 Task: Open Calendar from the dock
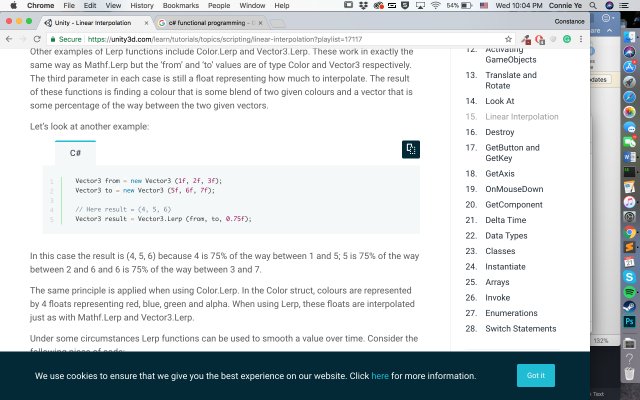pos(629,262)
